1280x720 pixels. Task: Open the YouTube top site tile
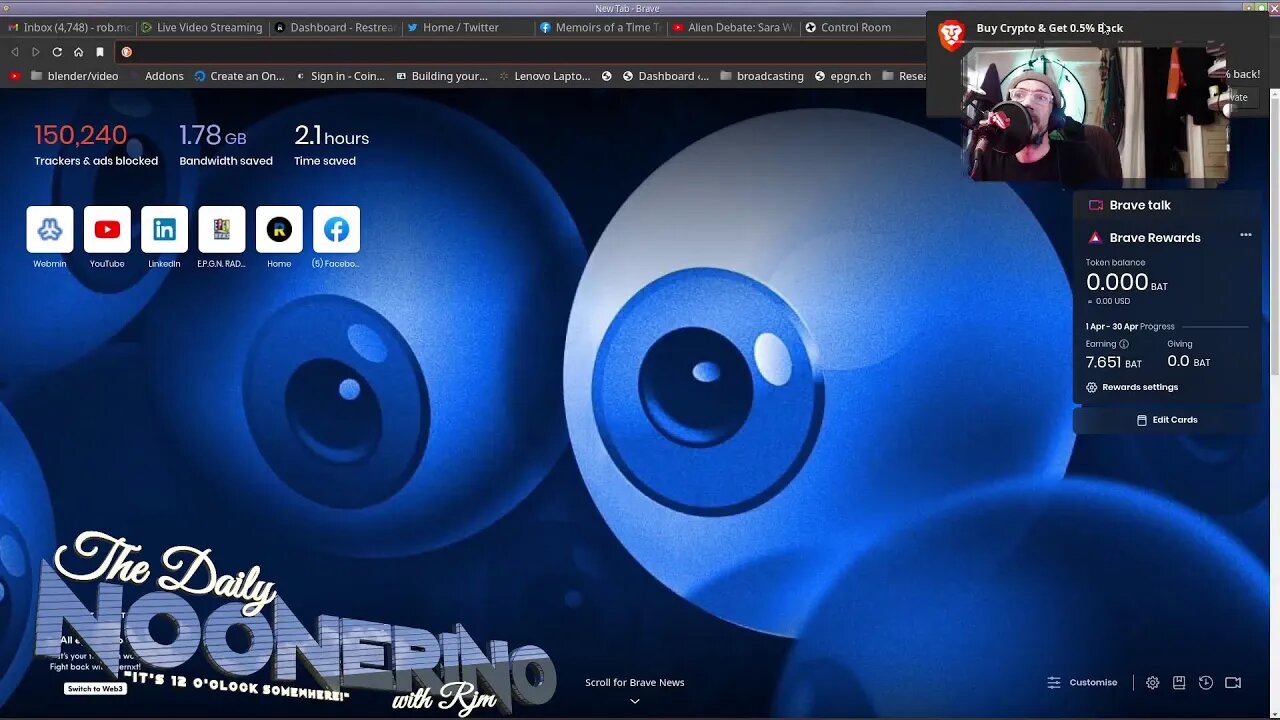(107, 230)
